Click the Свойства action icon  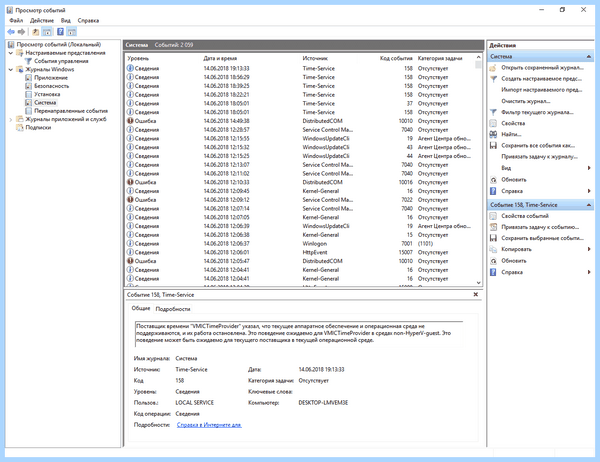493,123
